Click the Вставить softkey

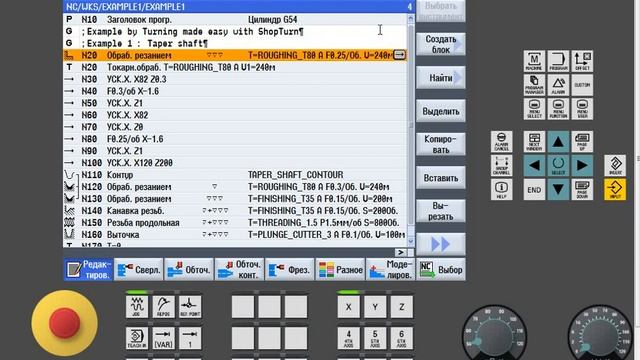pos(441,178)
